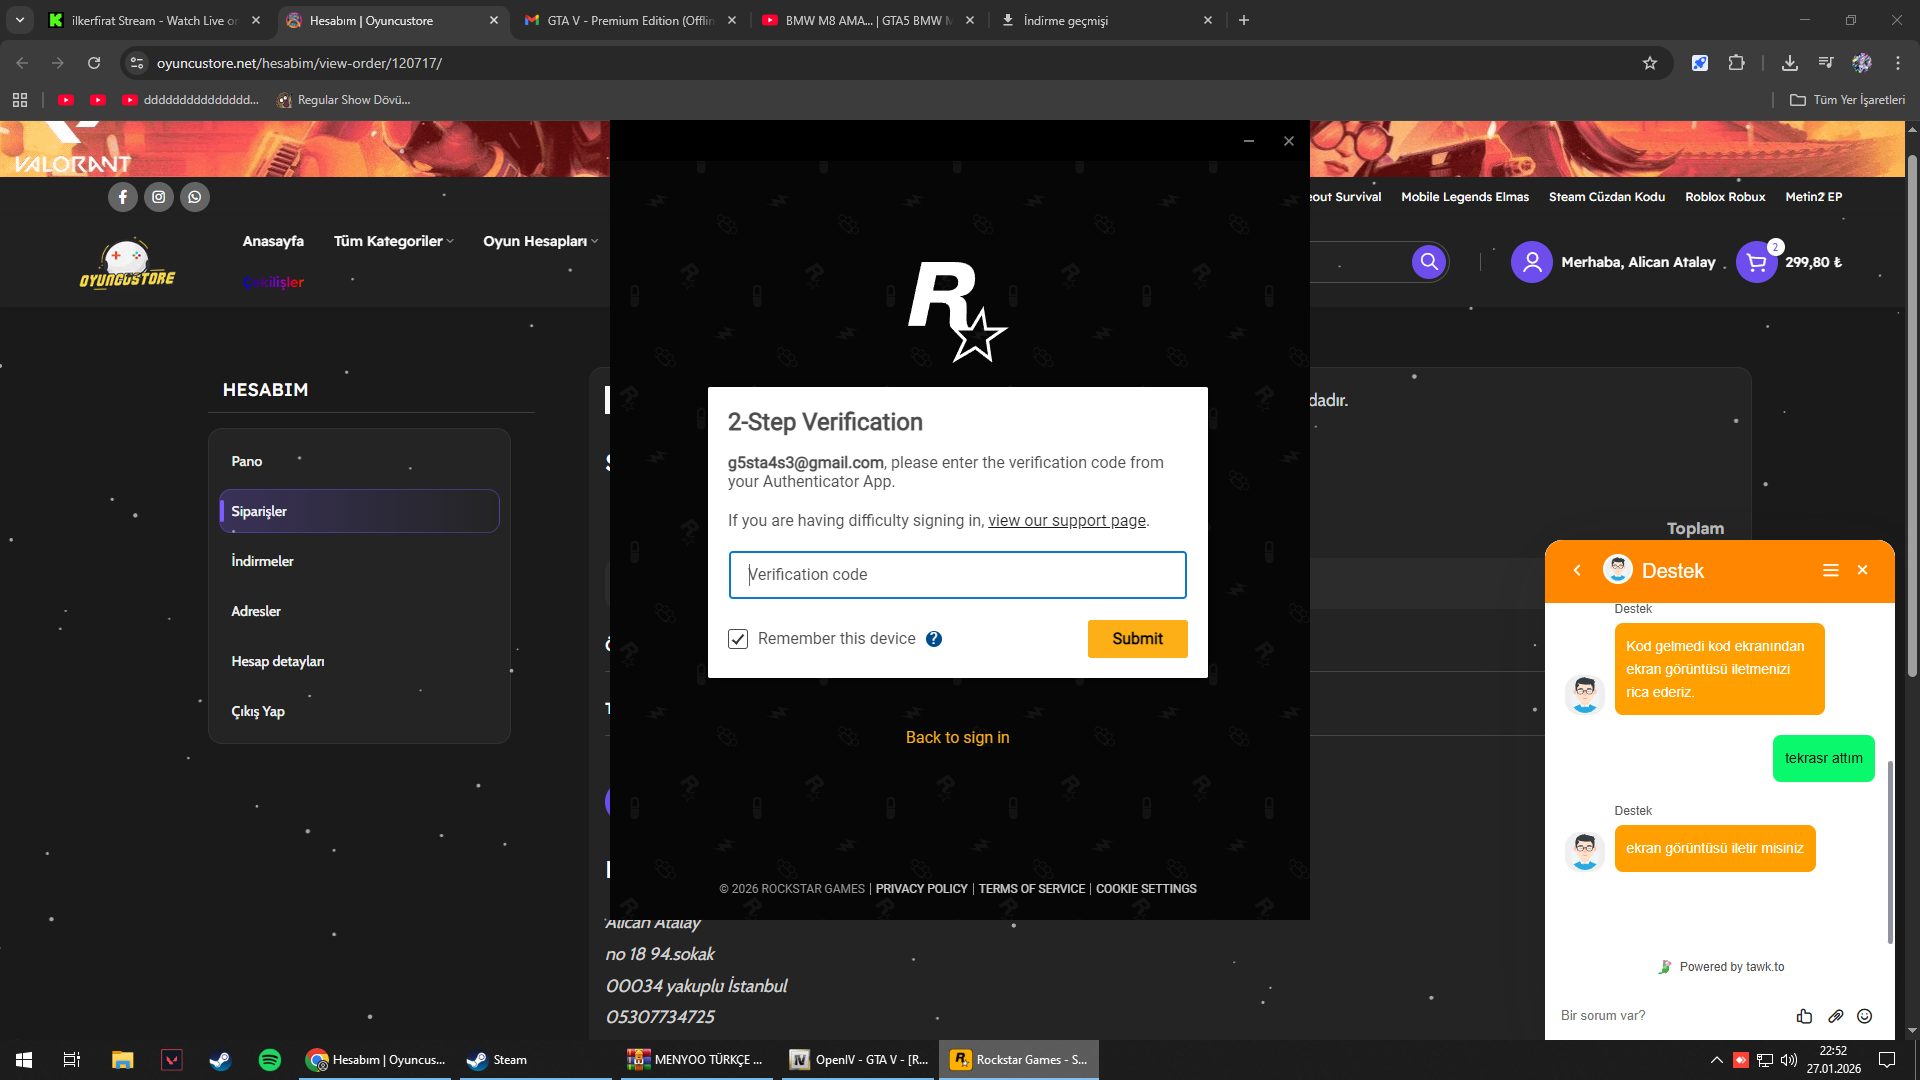Focus the Verification code input field
Screen dimensions: 1920x1080
pos(958,575)
